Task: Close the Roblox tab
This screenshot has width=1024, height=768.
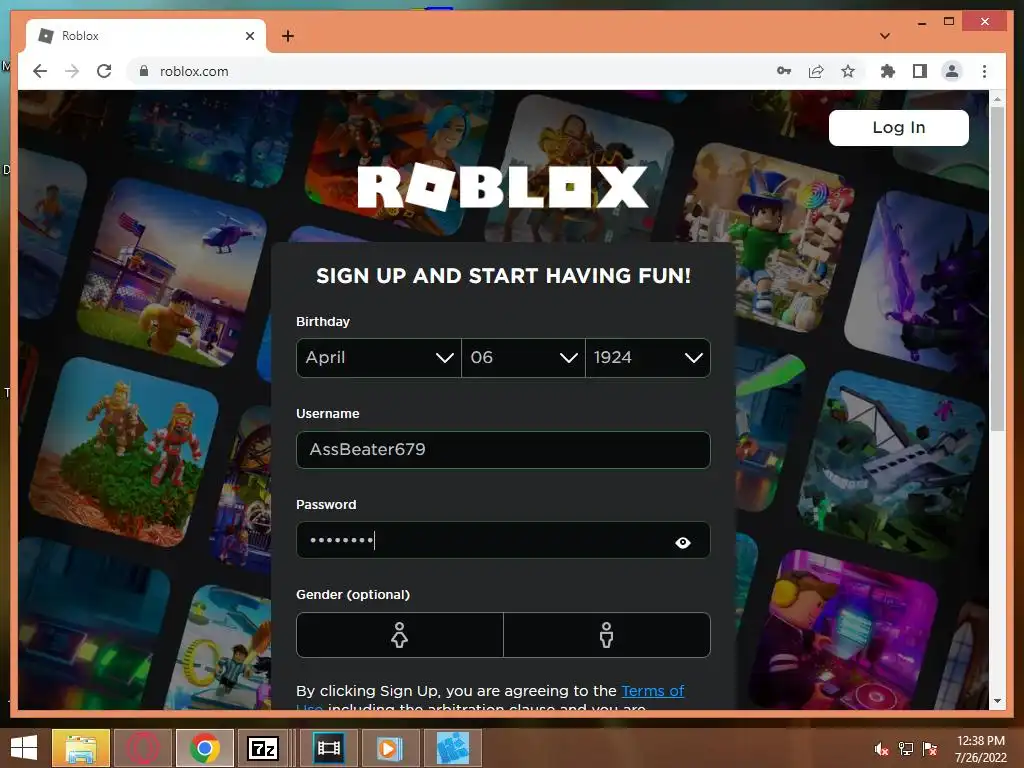Action: (249, 36)
